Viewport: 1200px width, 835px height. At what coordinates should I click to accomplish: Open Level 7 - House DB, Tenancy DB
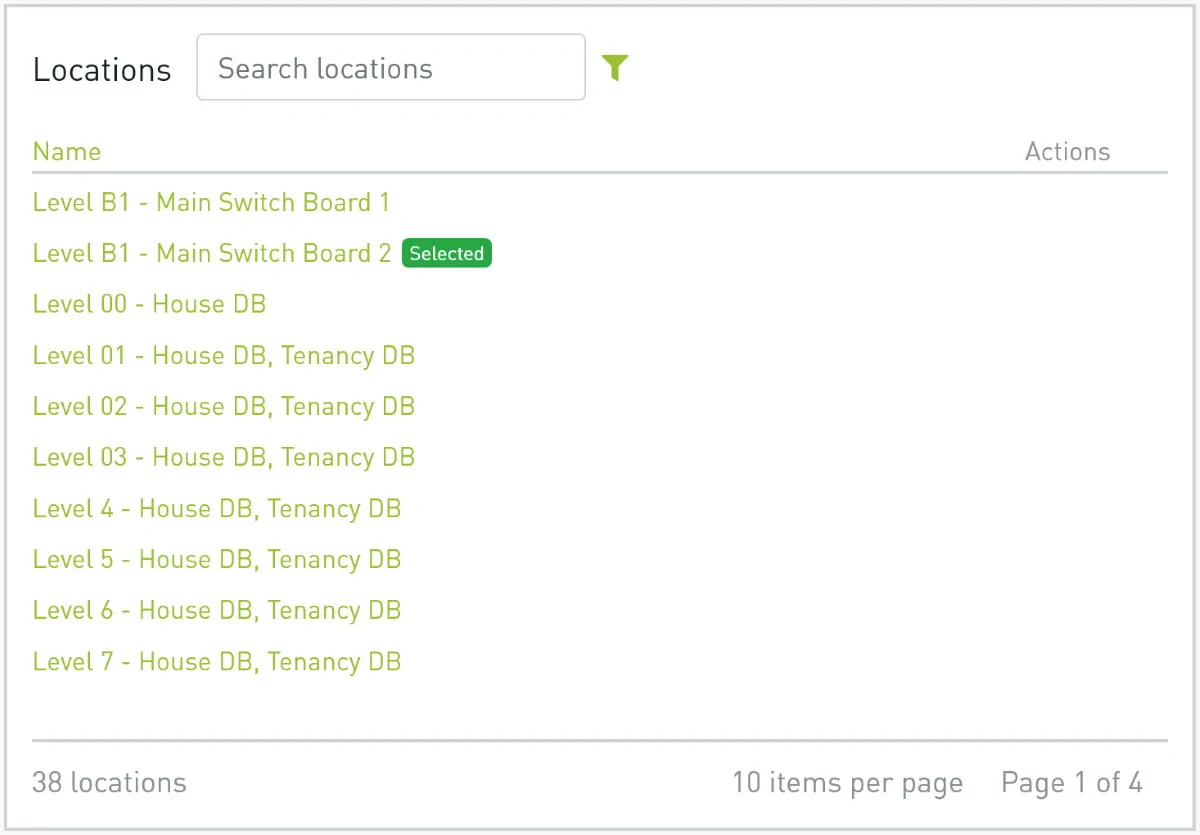[217, 661]
